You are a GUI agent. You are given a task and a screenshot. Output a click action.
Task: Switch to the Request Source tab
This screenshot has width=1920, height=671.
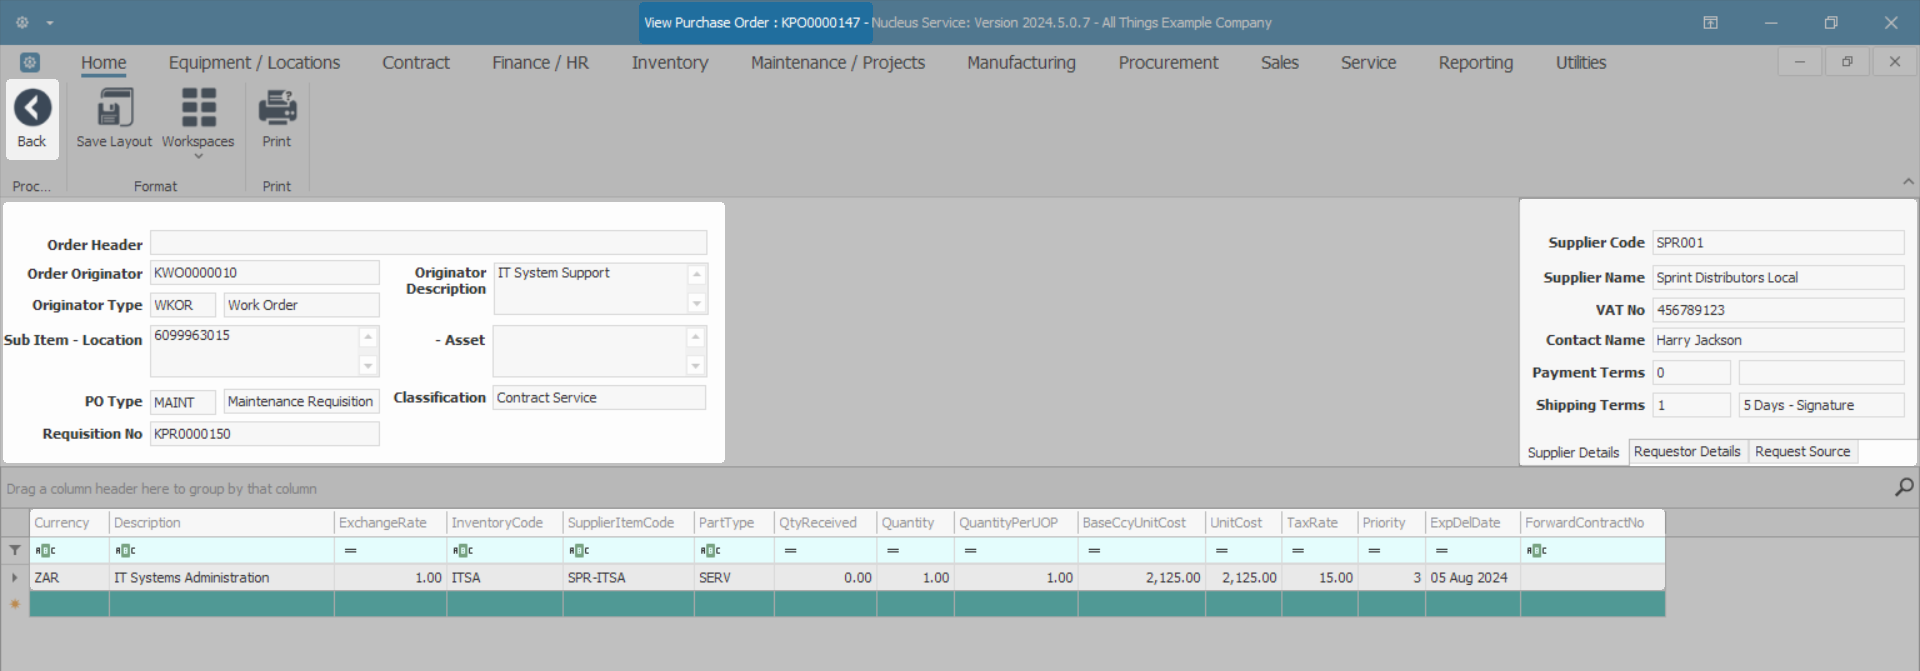click(1802, 451)
